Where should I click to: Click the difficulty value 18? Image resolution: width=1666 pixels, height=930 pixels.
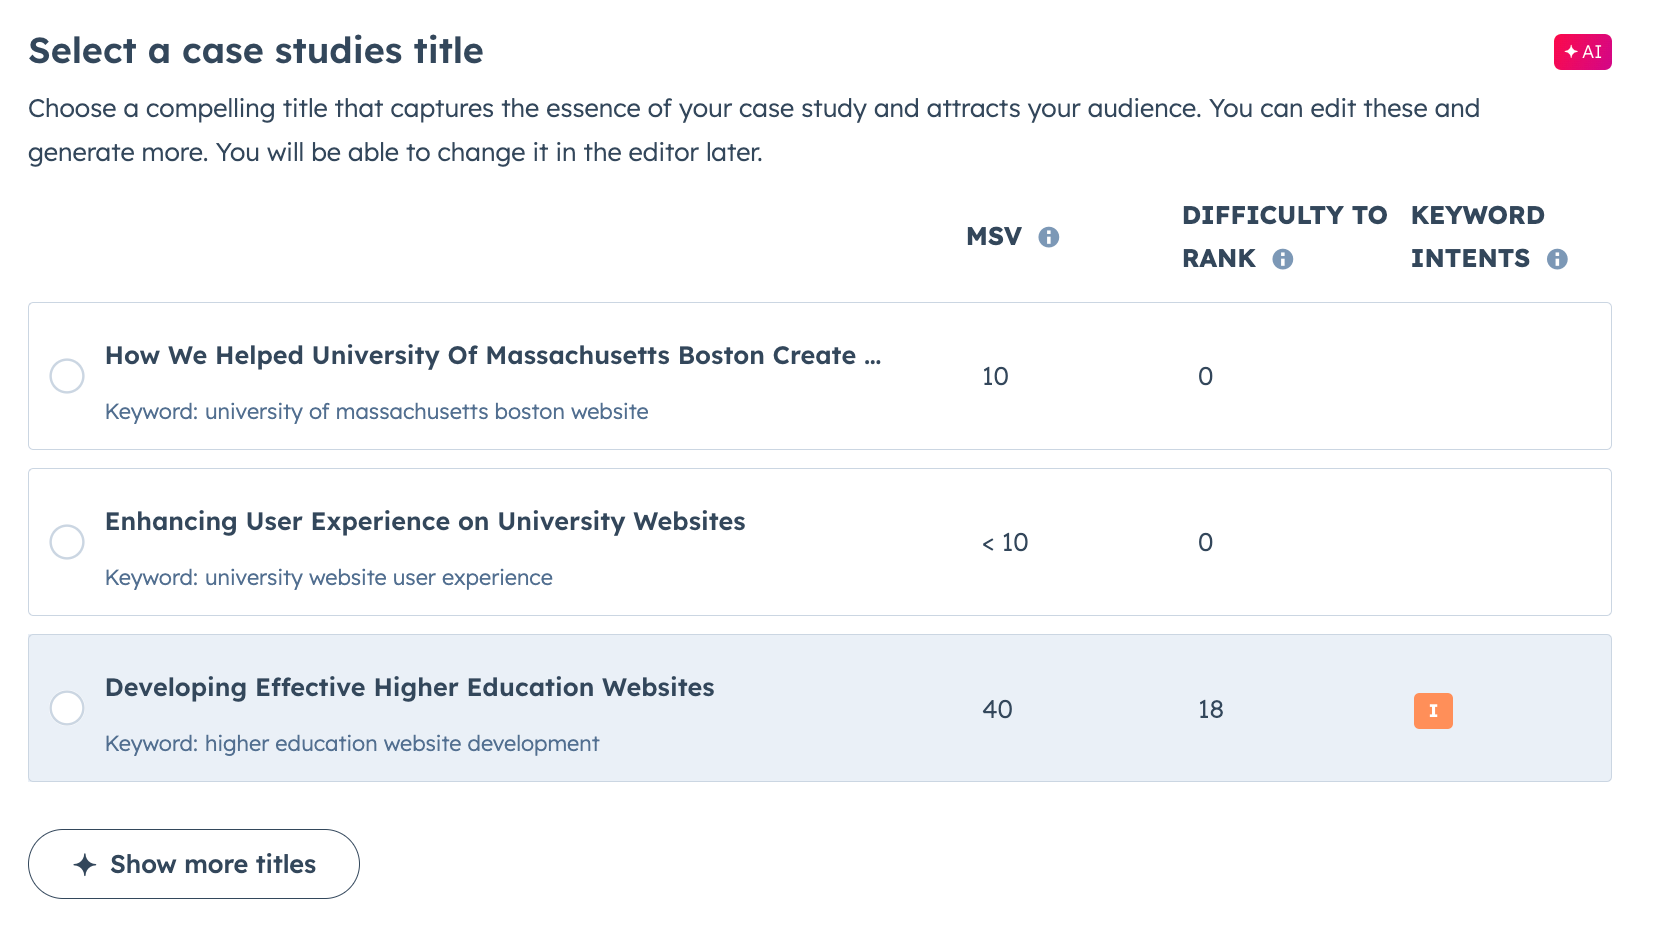(x=1210, y=709)
